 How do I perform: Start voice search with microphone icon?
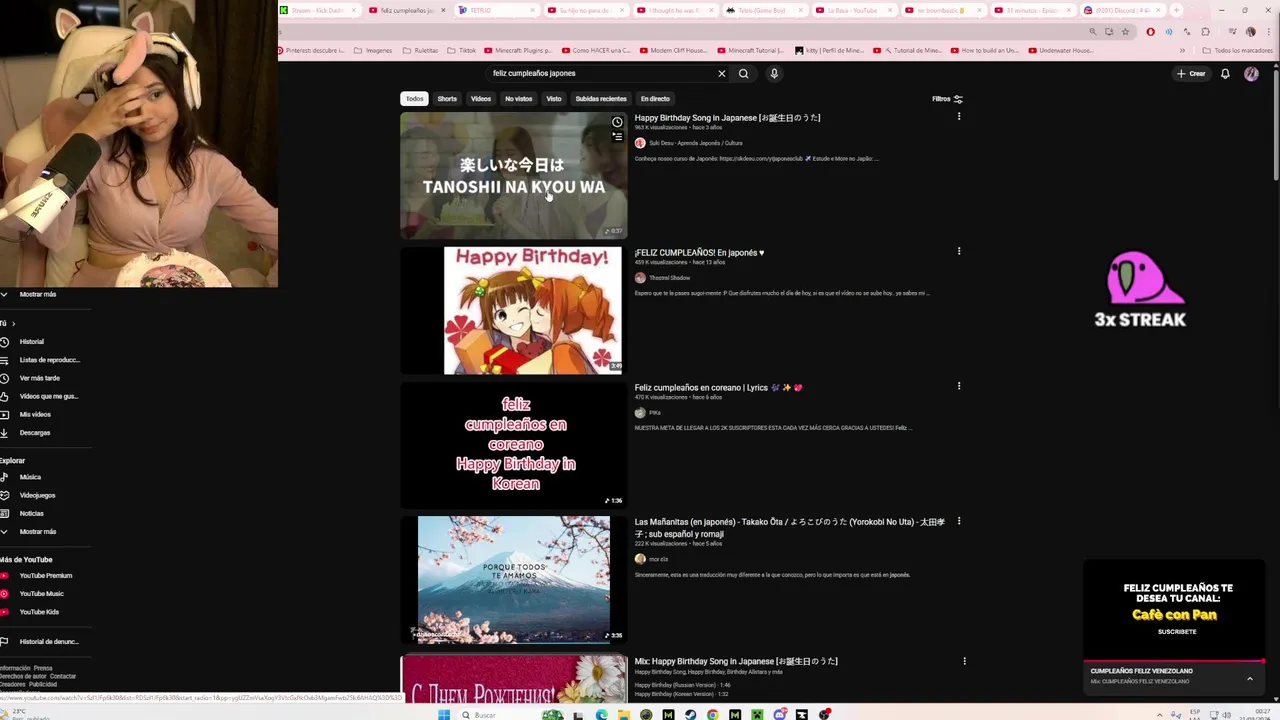773,73
